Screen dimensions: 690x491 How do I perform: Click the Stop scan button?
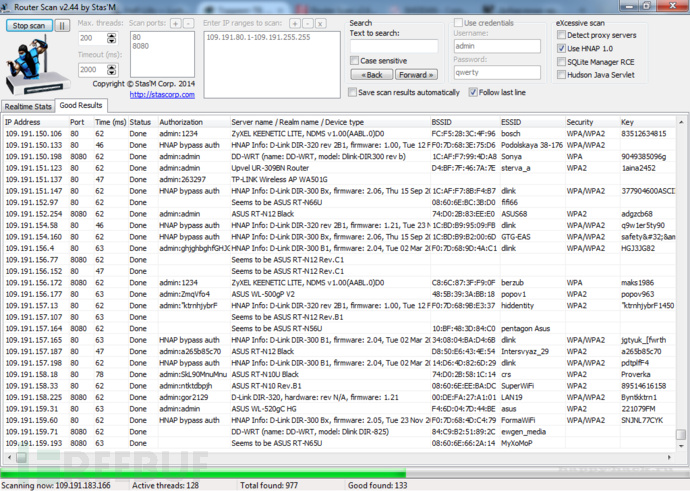point(29,26)
